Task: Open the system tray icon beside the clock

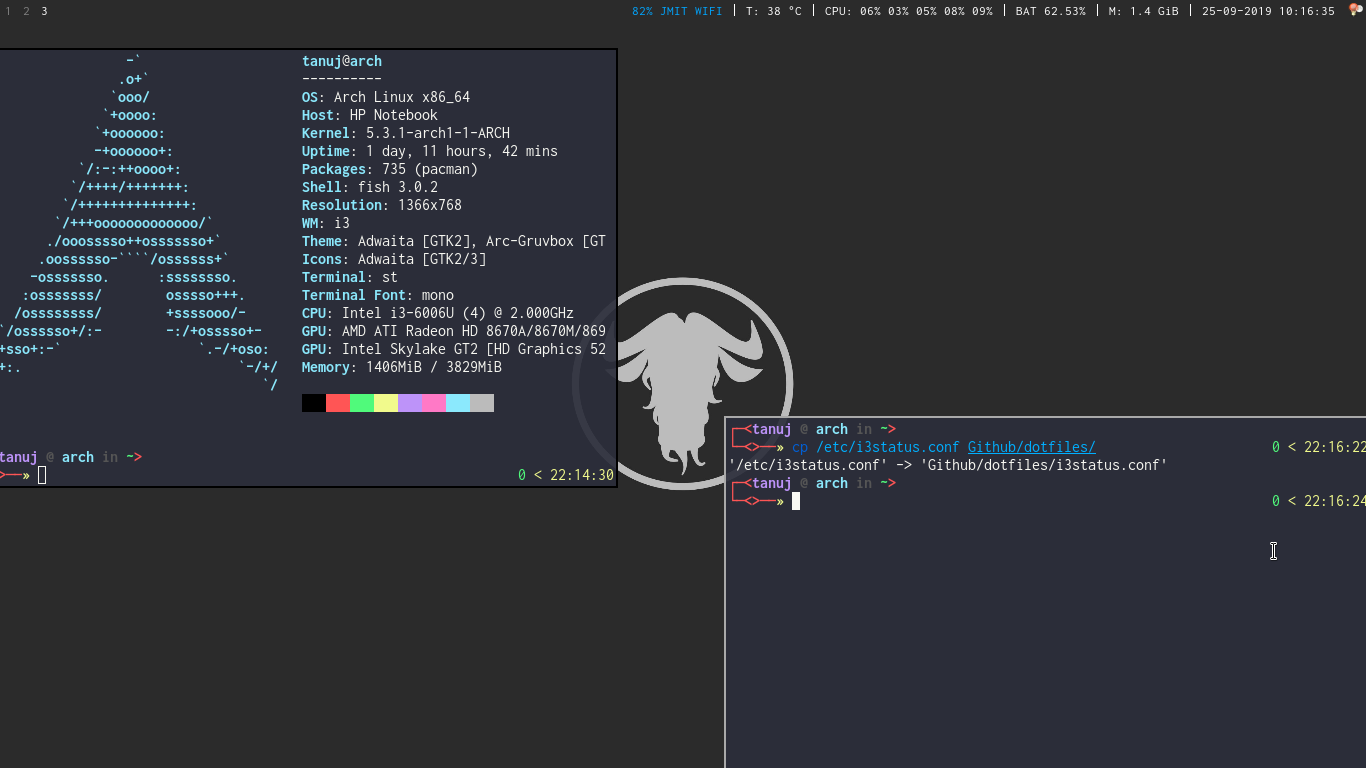Action: (1354, 11)
